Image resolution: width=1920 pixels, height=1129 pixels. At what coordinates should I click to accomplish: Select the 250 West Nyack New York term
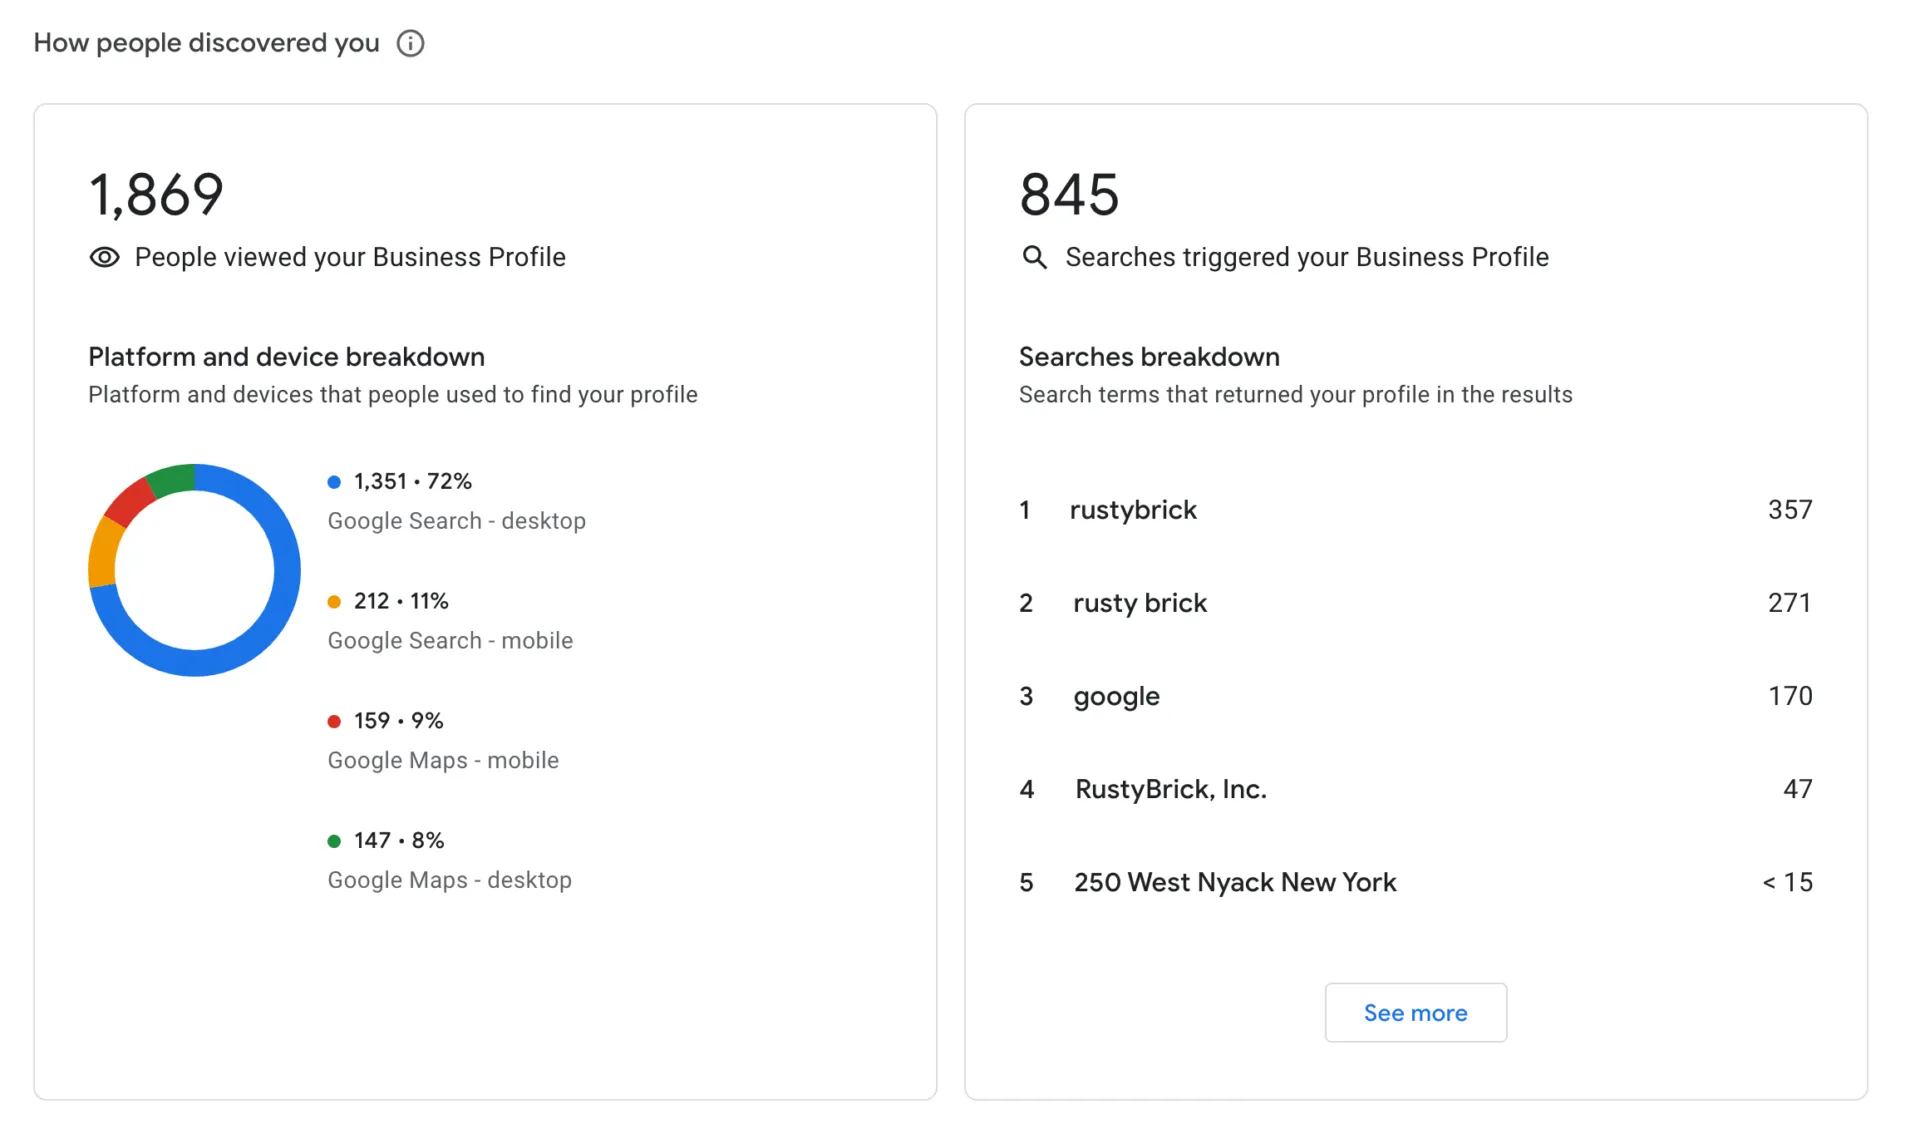[x=1234, y=882]
